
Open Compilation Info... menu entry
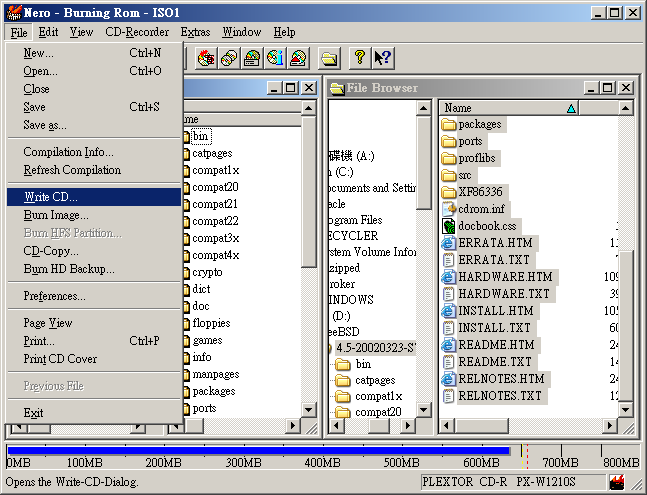click(x=68, y=152)
